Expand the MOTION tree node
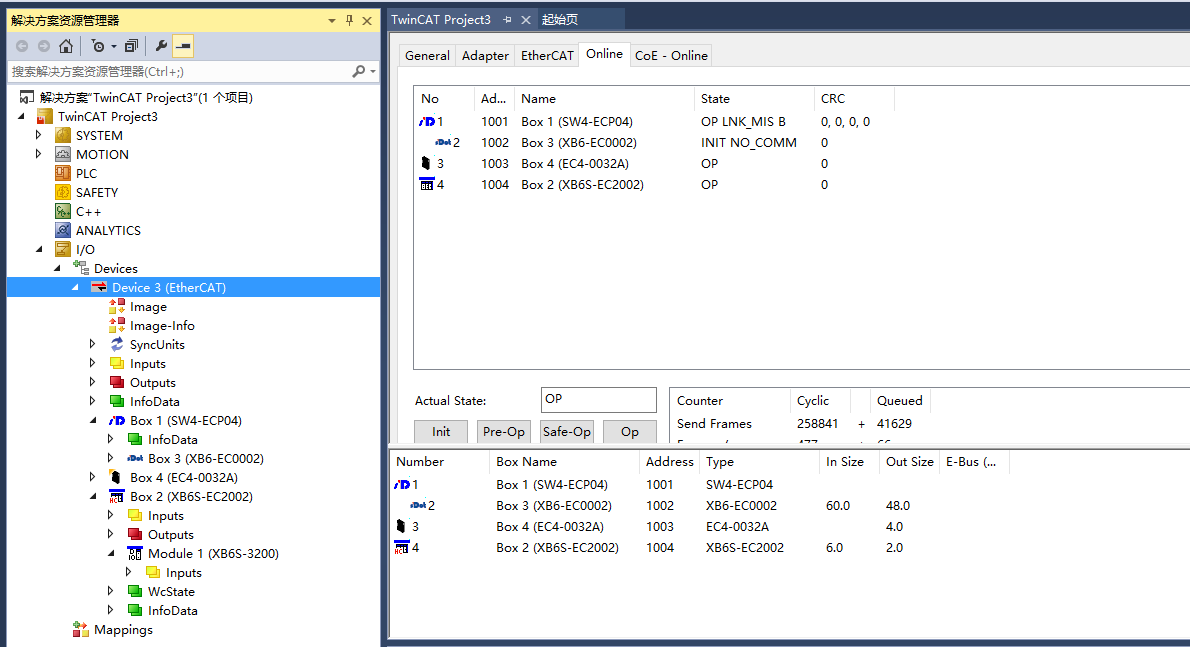The image size is (1190, 647). point(39,154)
